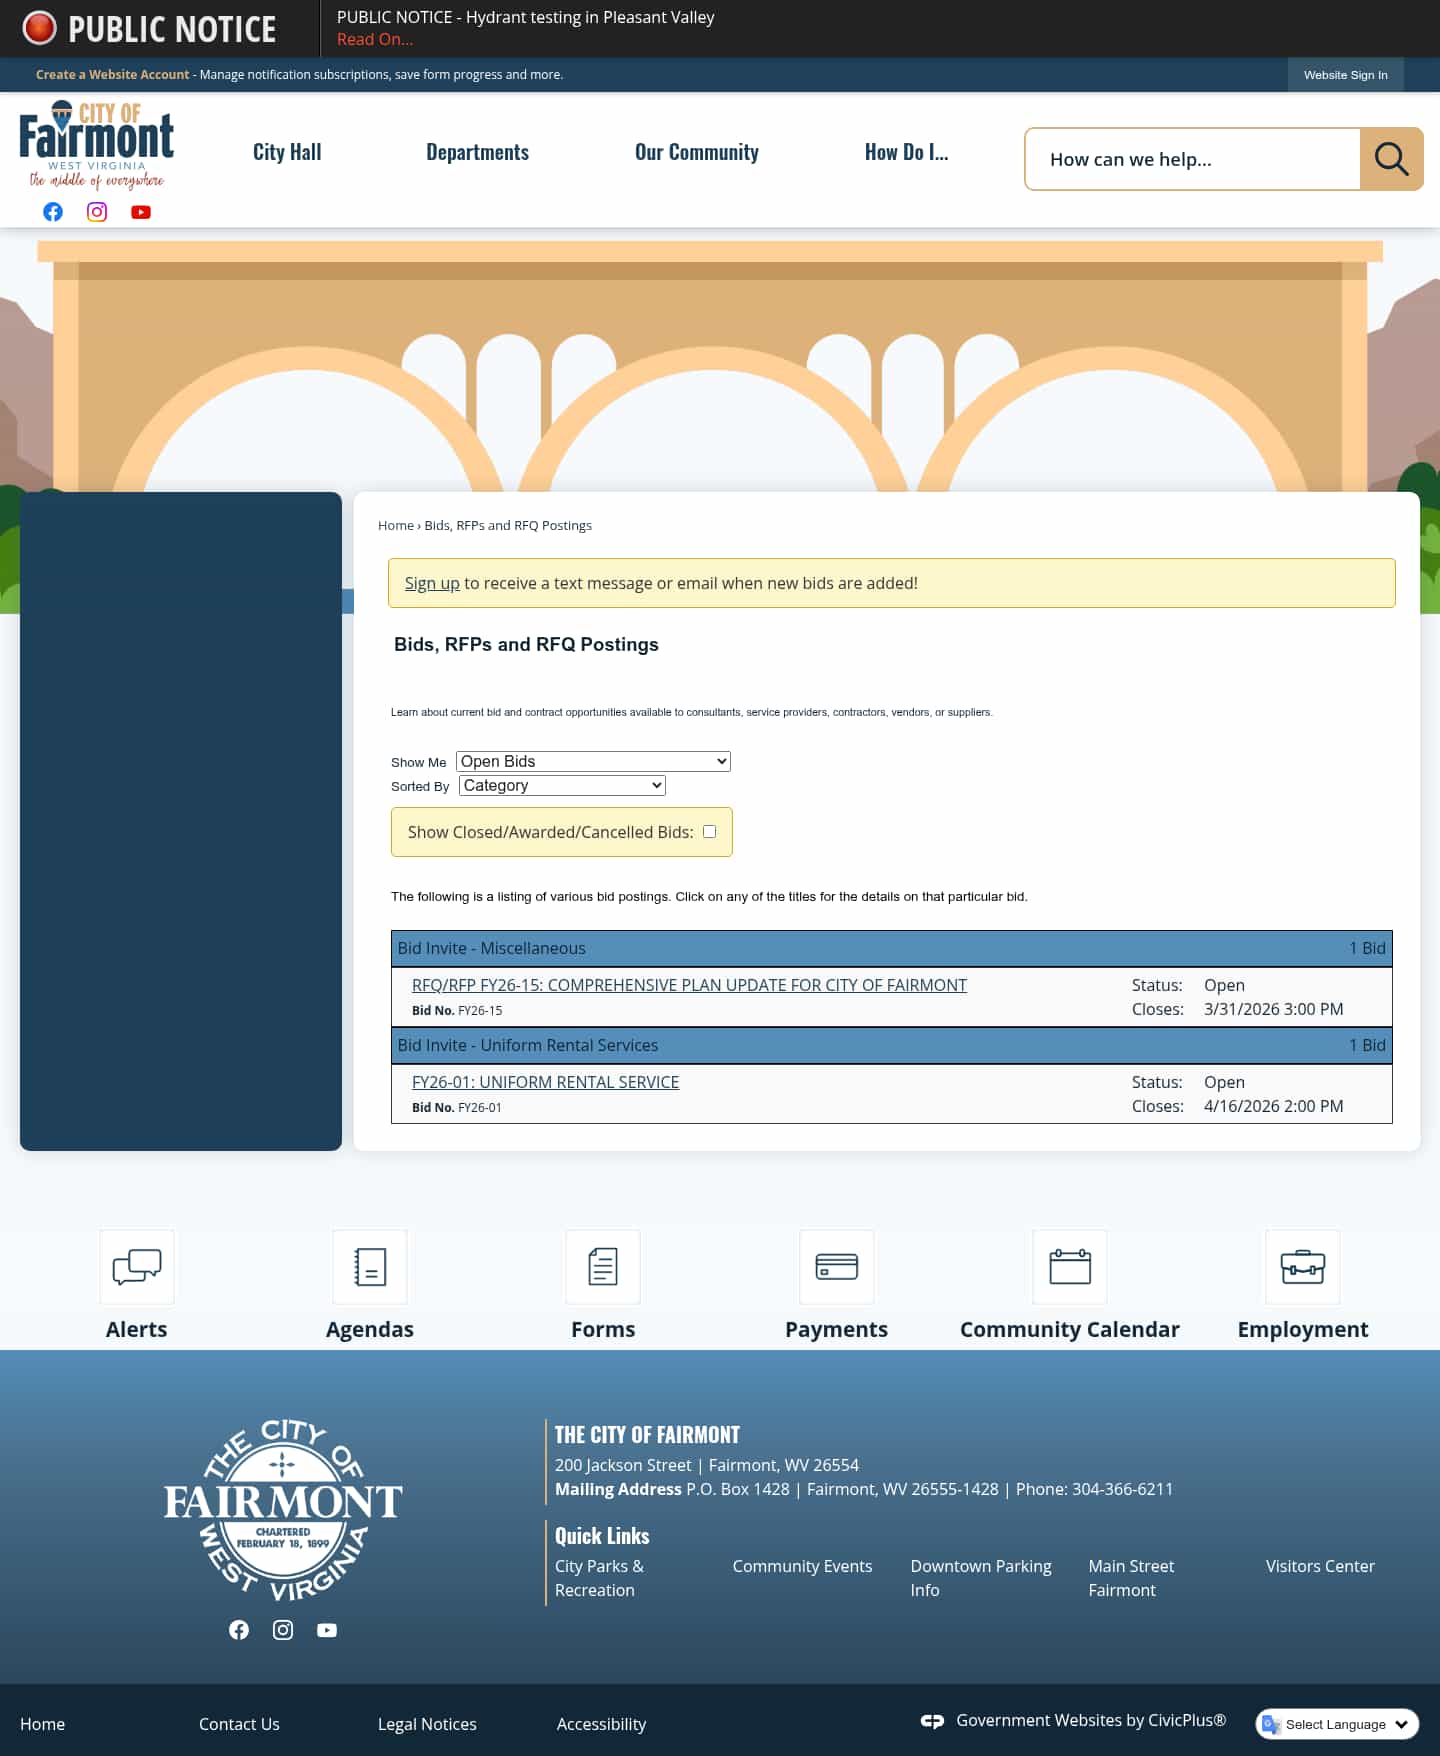Click footer Home link
The height and width of the screenshot is (1756, 1440).
[42, 1724]
